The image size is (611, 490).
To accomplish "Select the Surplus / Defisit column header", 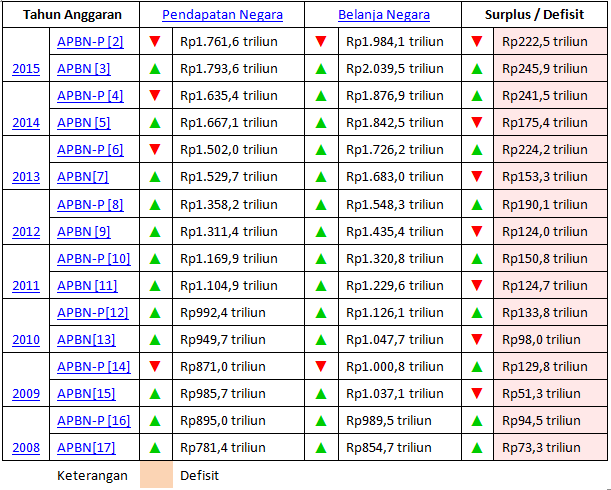I will 534,15.
